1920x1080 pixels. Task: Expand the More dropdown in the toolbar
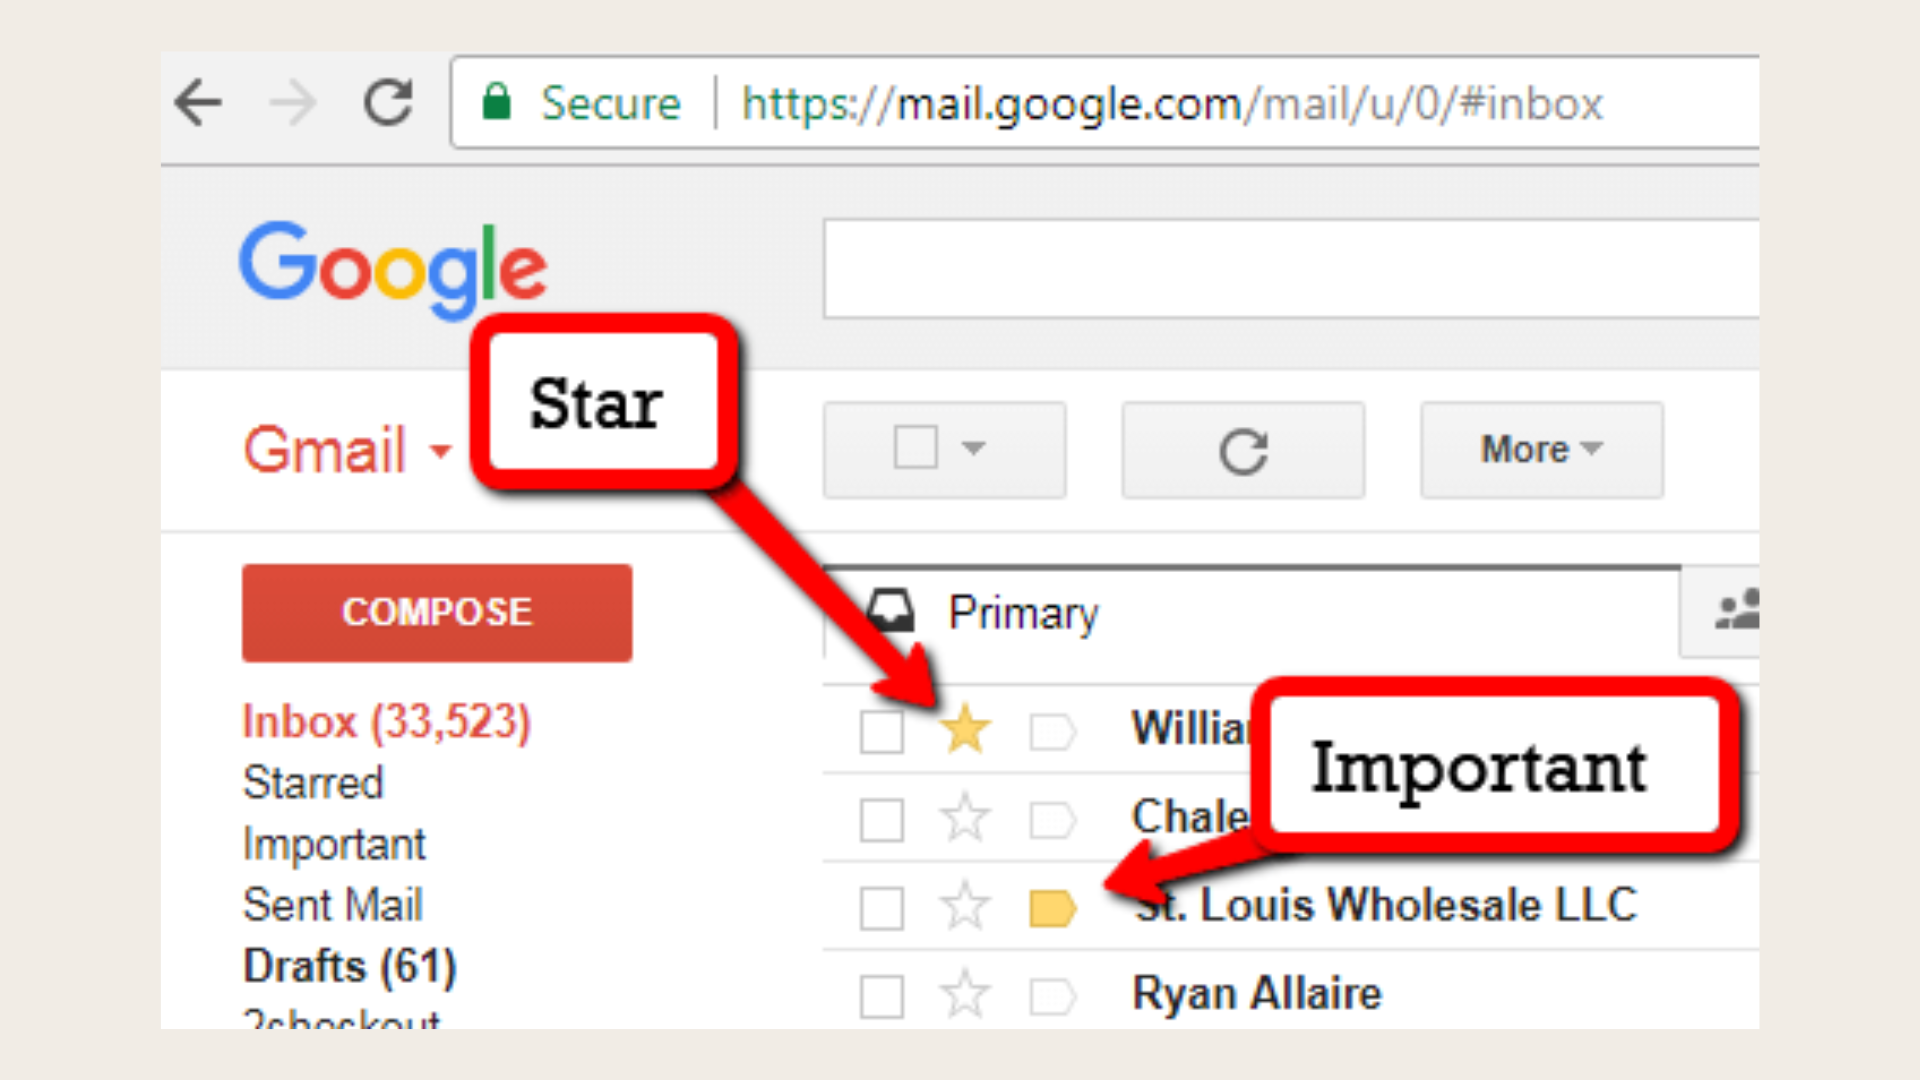point(1540,448)
